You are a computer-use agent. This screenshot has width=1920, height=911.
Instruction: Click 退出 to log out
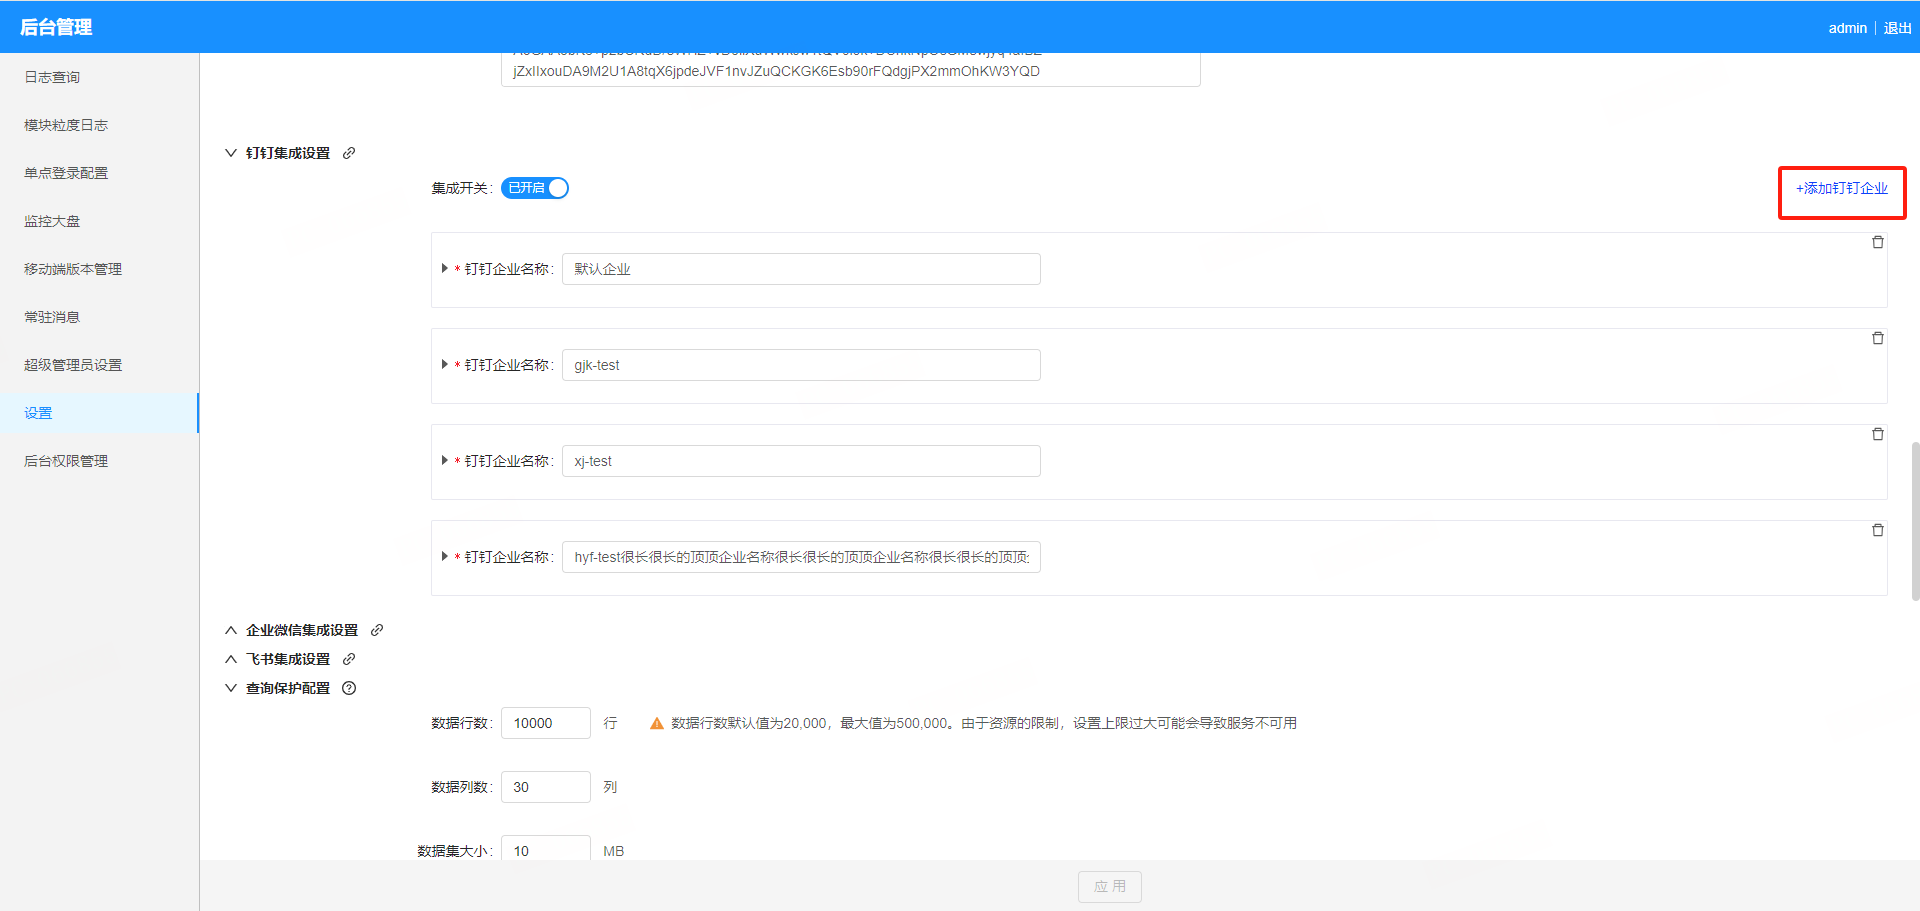point(1897,28)
